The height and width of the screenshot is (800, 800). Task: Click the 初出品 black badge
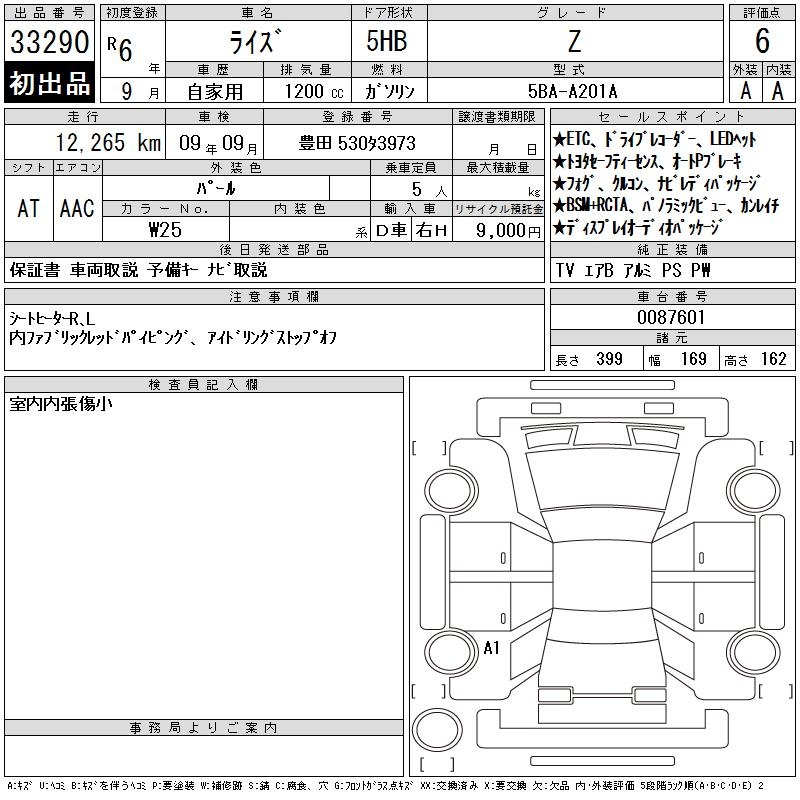pos(49,83)
